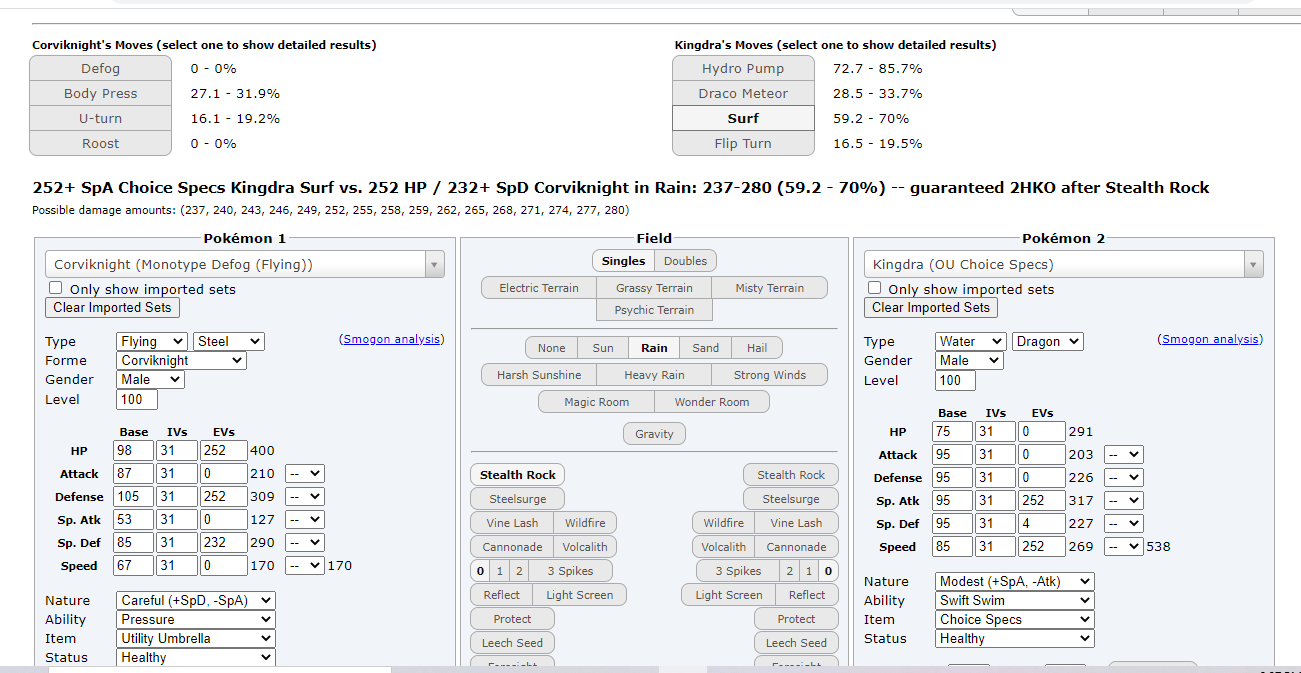This screenshot has height=673, width=1301.
Task: Enable Misty Terrain
Action: coord(770,288)
